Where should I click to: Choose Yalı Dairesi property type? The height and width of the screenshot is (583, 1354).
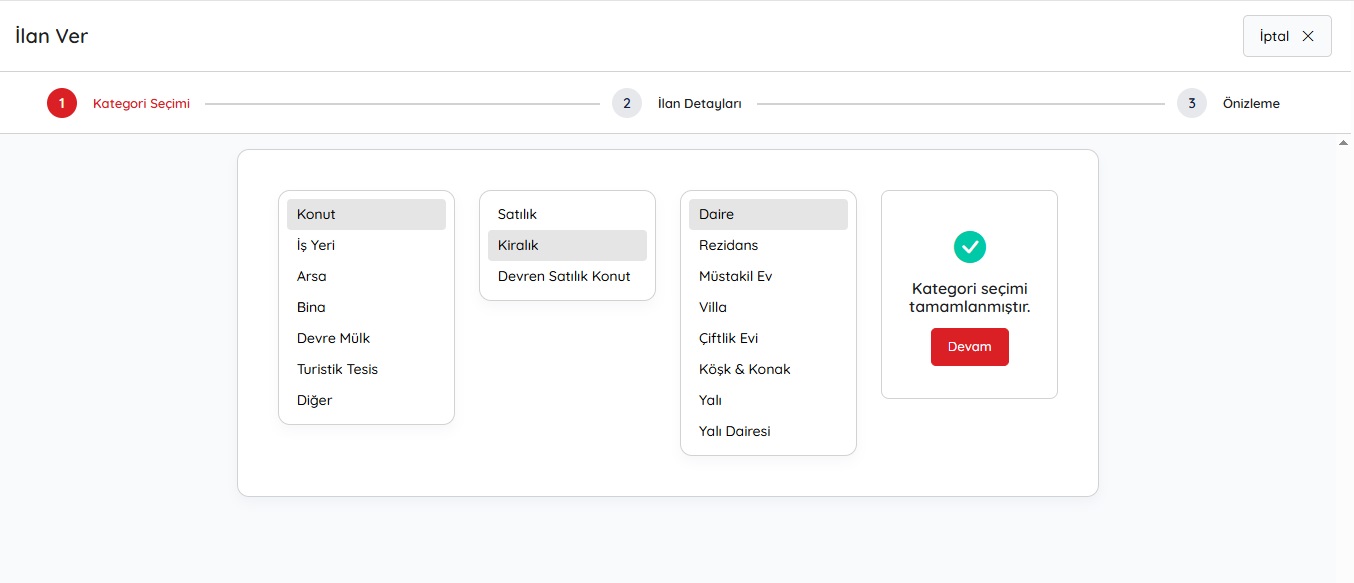pyautogui.click(x=734, y=431)
